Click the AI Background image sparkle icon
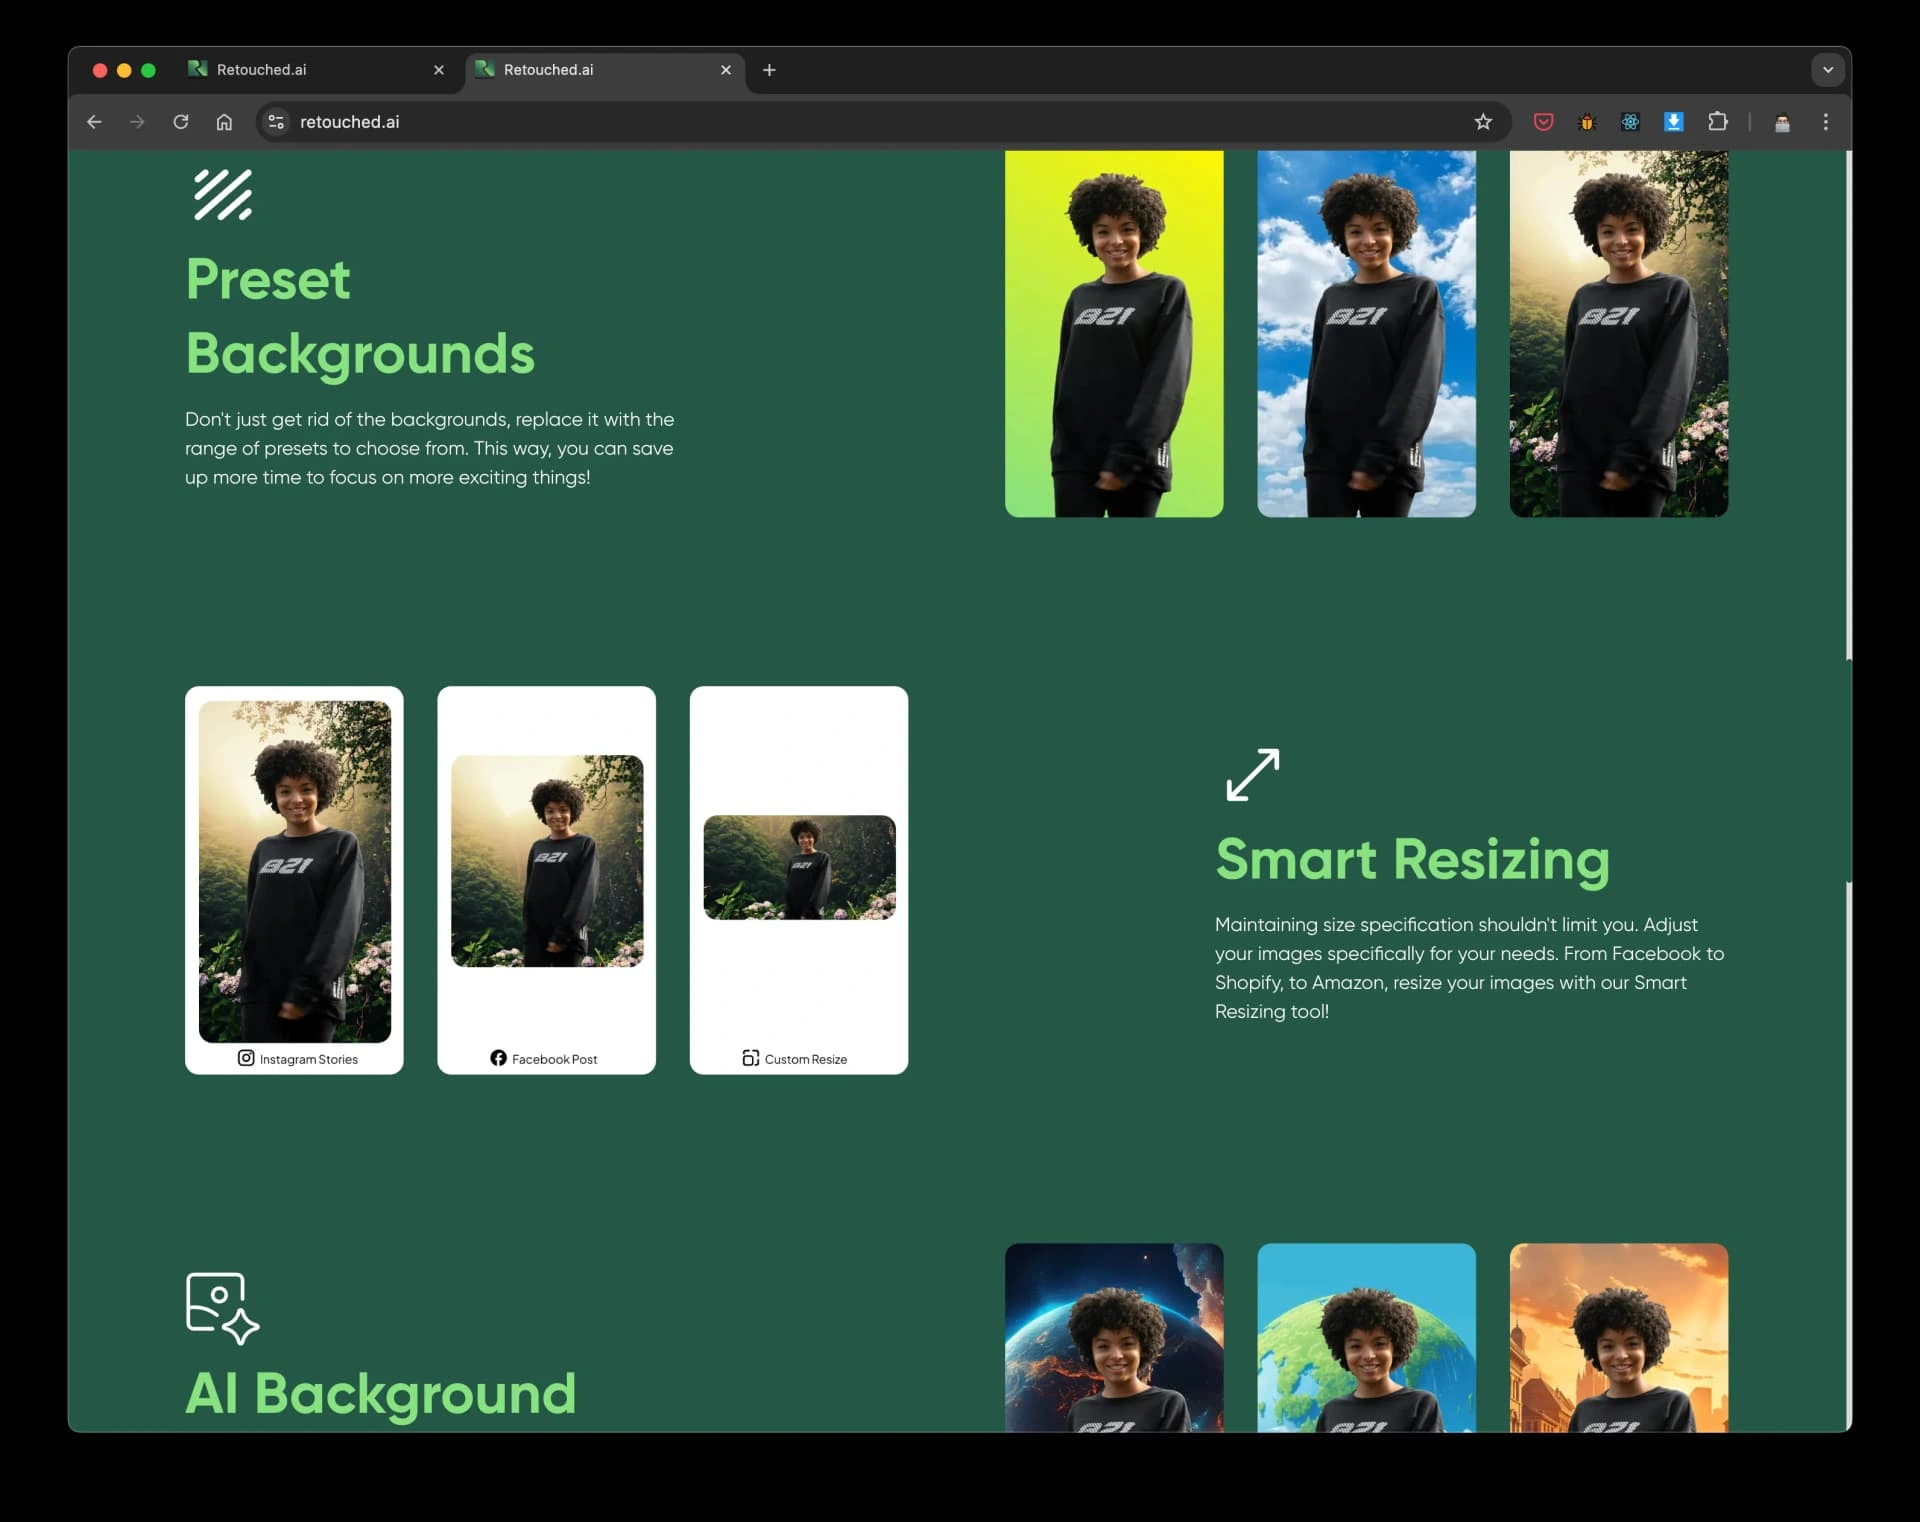Screen dimensions: 1920x1522 click(x=223, y=1308)
